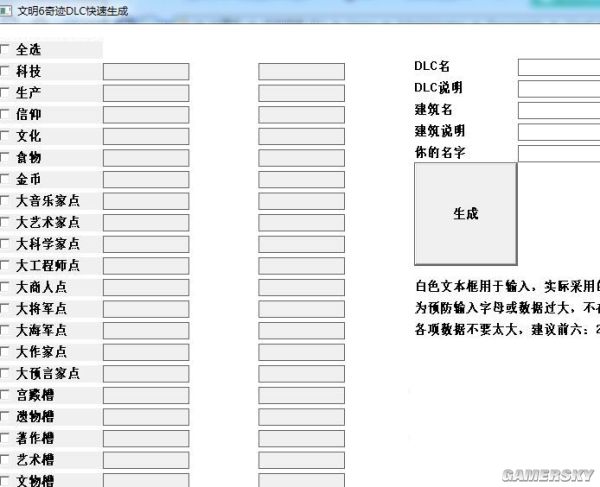This screenshot has height=487, width=600.
Task: Focus the second value box in 信仰 row
Action: pyautogui.click(x=302, y=115)
